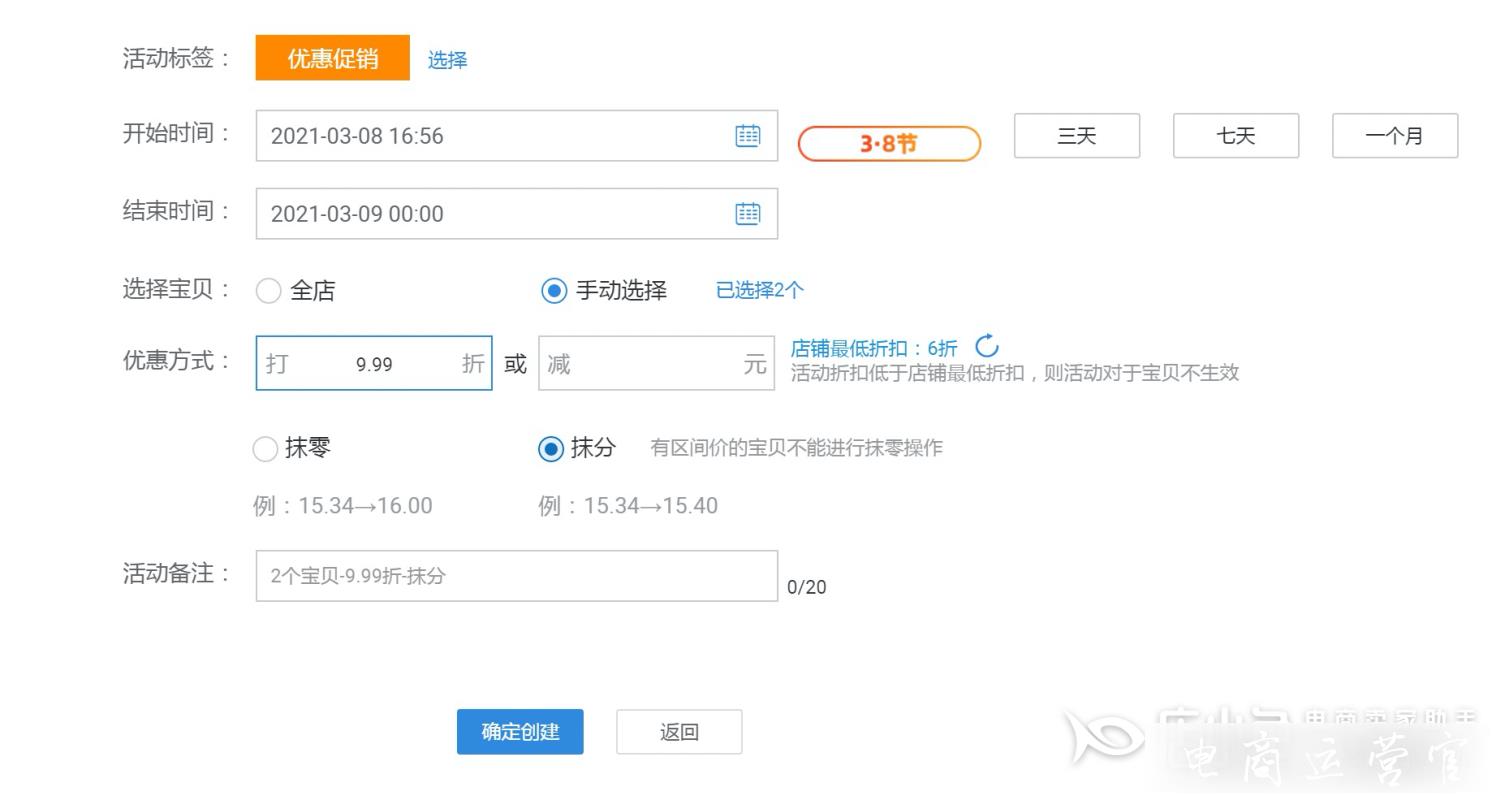1492x796 pixels.
Task: Apply the 3·8节 preset
Action: click(889, 144)
